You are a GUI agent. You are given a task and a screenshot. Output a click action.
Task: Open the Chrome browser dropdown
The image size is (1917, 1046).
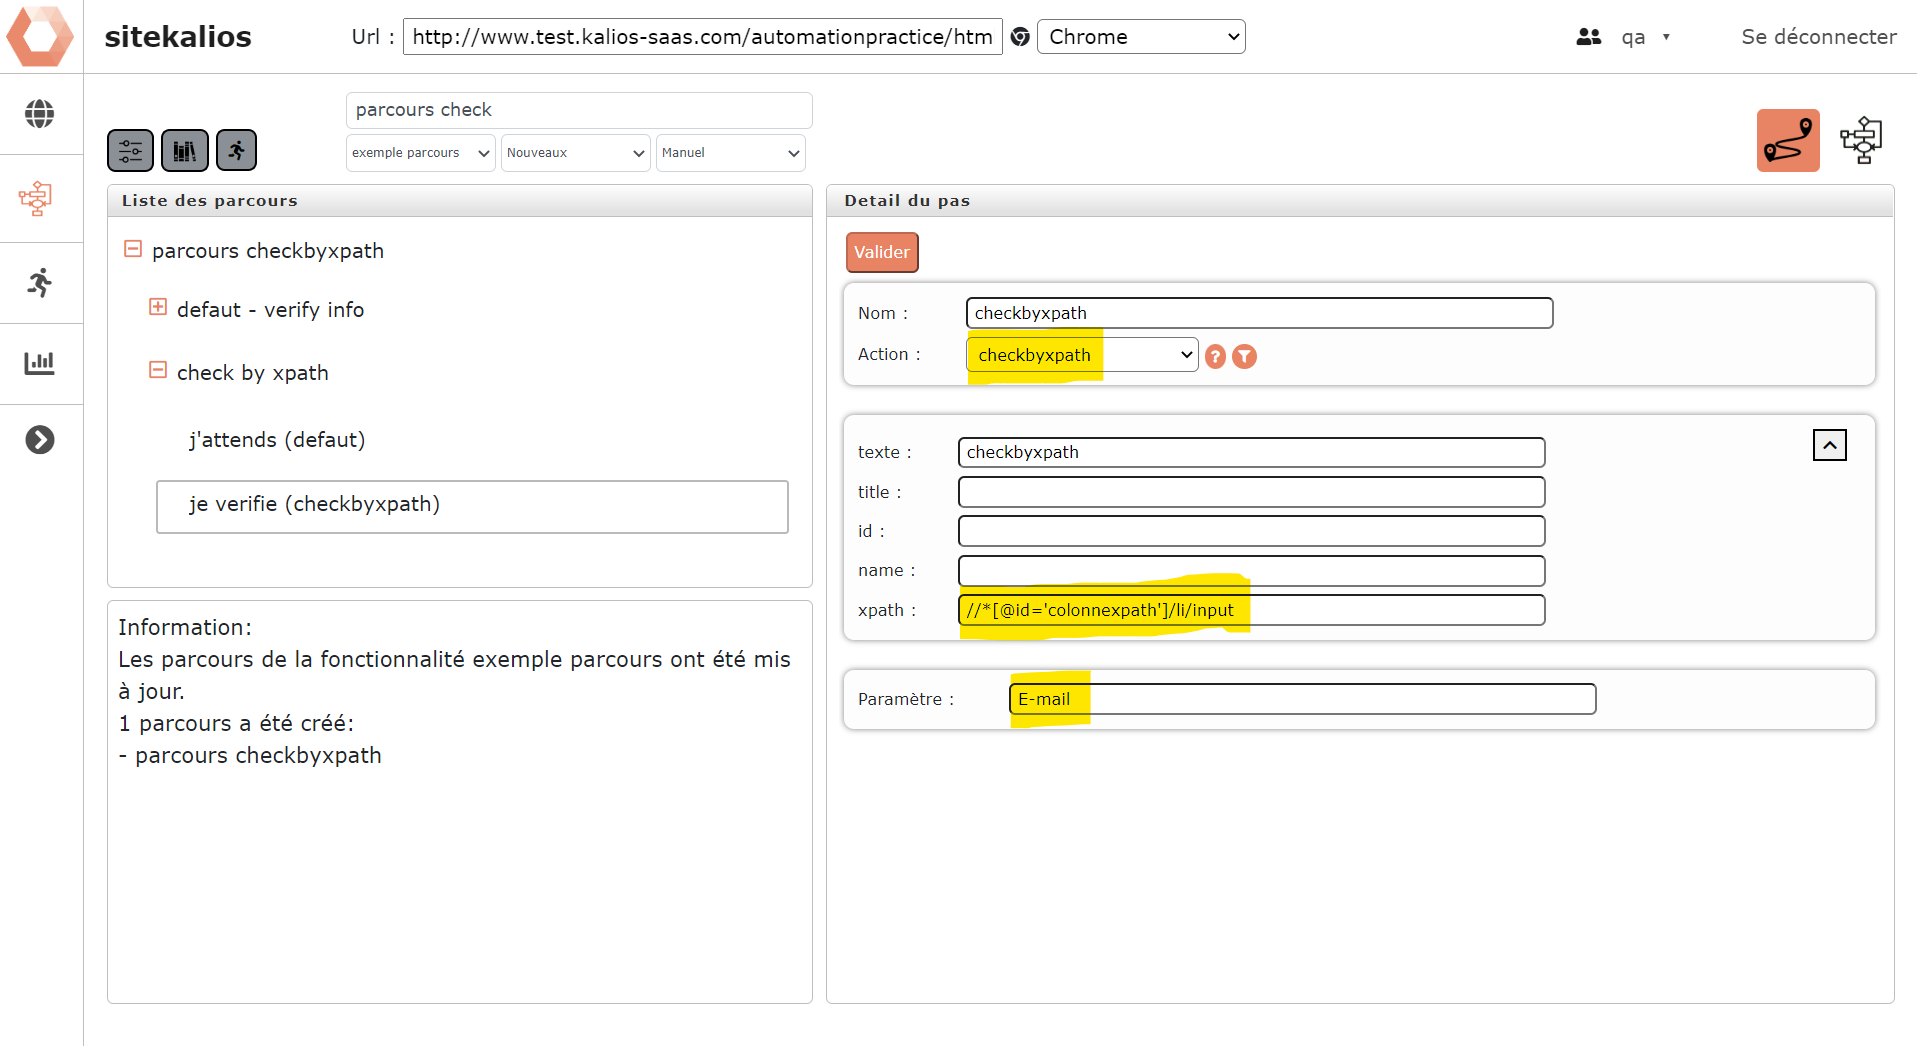(1140, 37)
